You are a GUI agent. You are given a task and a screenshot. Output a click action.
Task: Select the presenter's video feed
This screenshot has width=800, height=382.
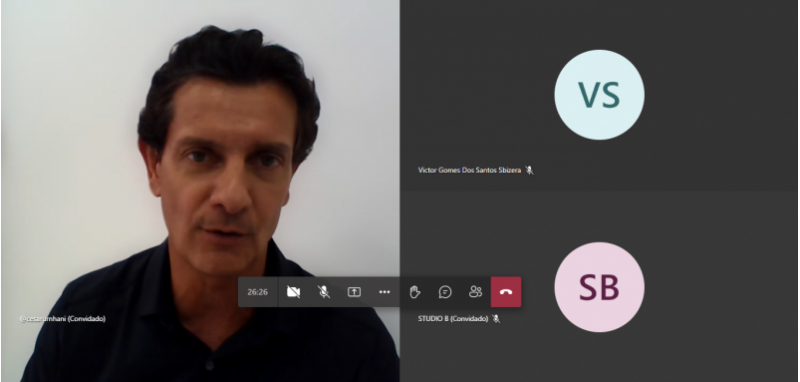click(201, 191)
